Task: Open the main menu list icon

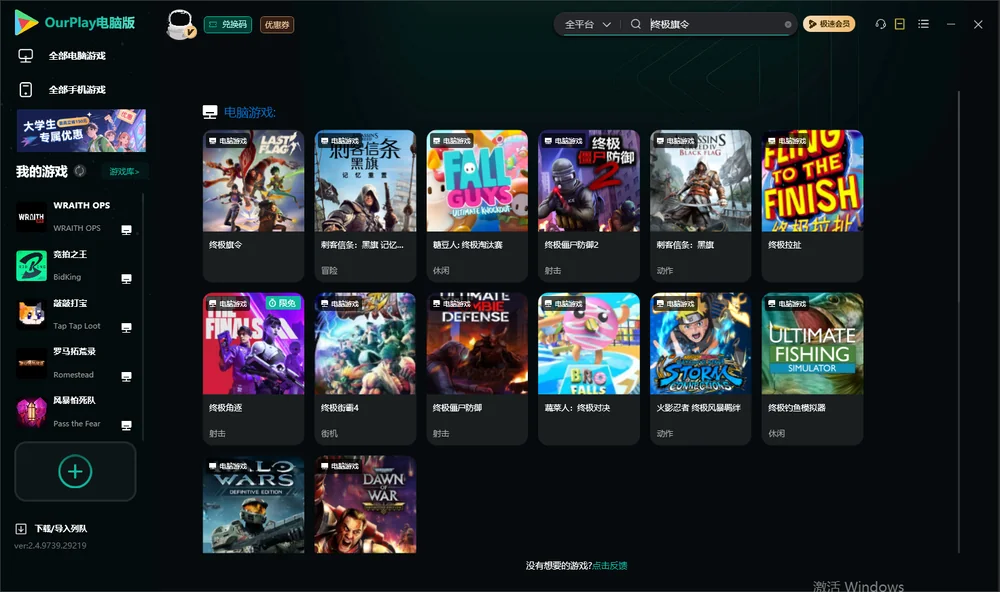Action: pos(923,24)
